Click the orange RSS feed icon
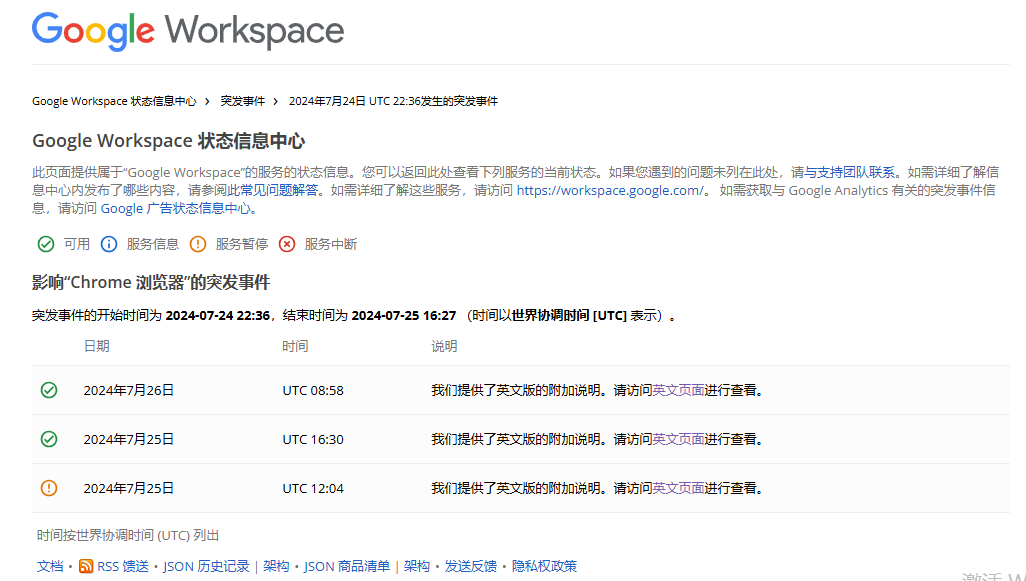The width and height of the screenshot is (1026, 581). click(86, 566)
